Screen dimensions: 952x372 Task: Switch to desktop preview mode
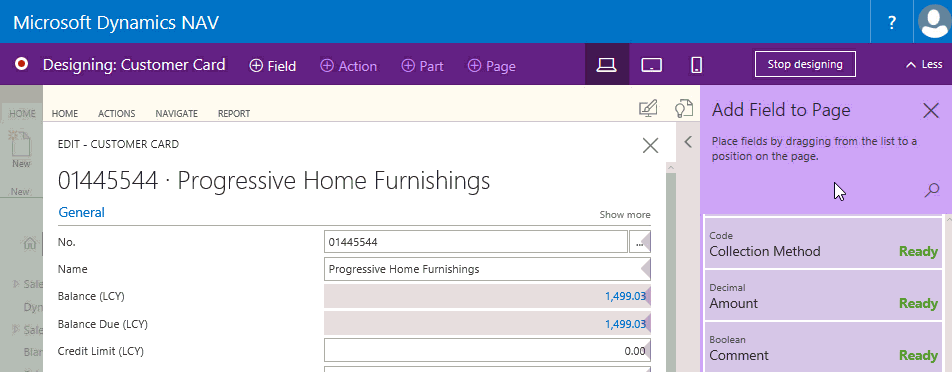[607, 64]
